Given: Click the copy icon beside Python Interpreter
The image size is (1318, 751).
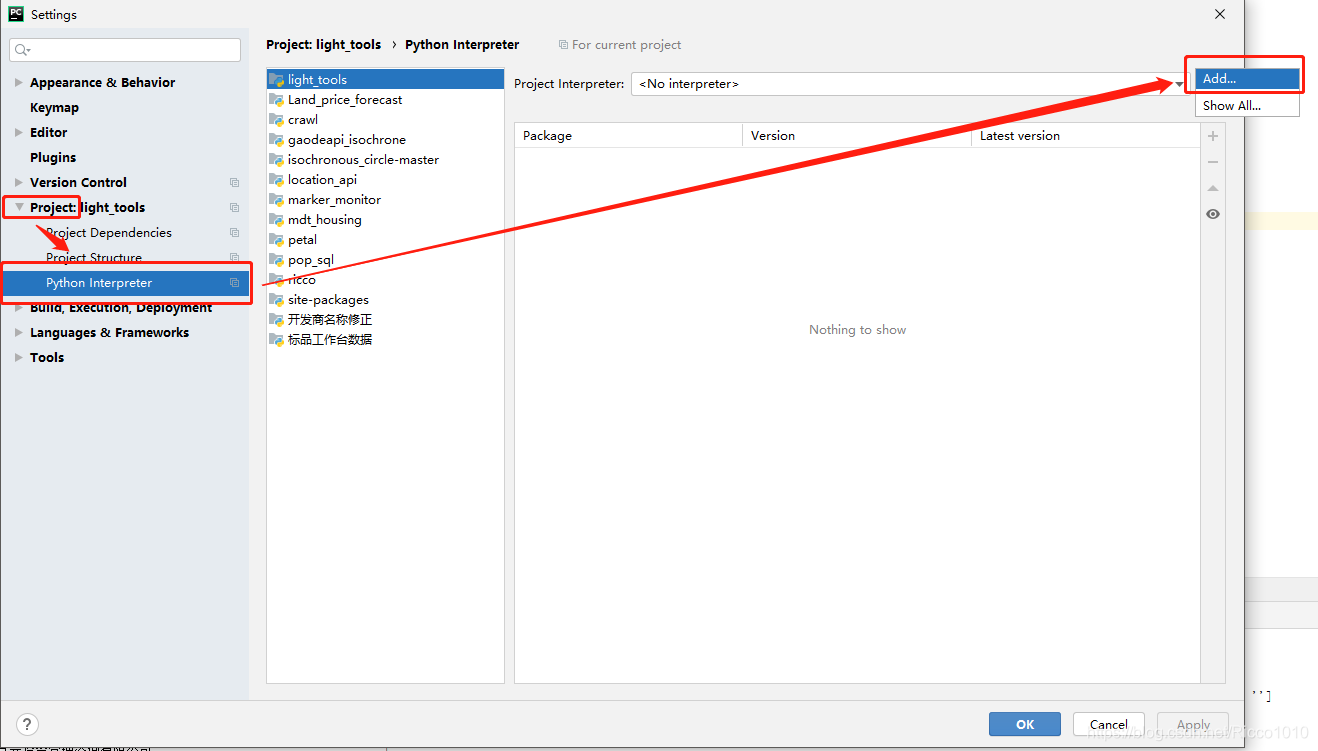Looking at the screenshot, I should [234, 283].
